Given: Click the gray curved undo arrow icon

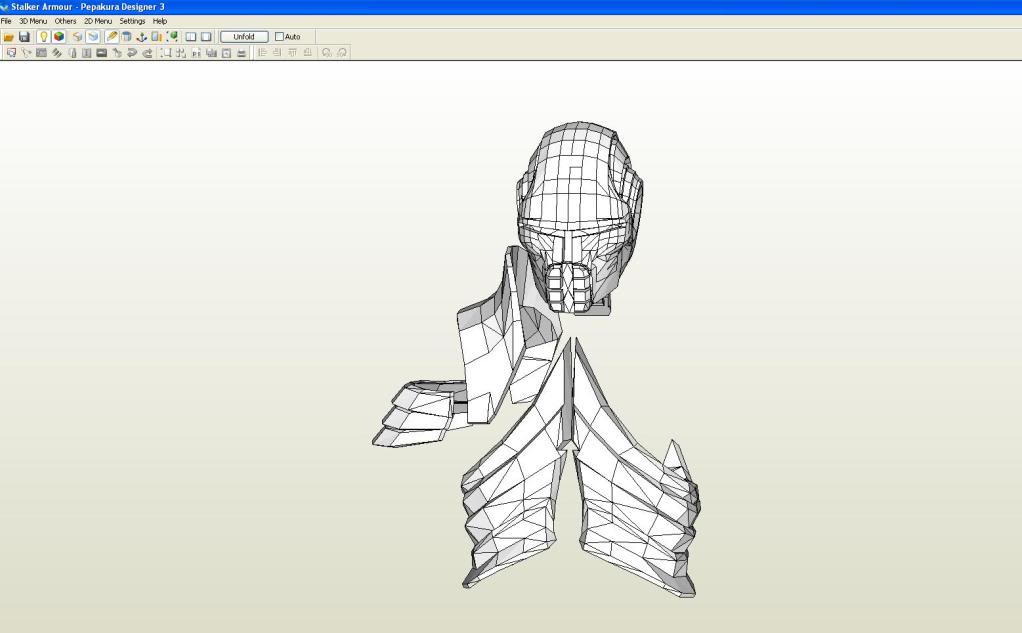Looking at the screenshot, I should (132, 53).
